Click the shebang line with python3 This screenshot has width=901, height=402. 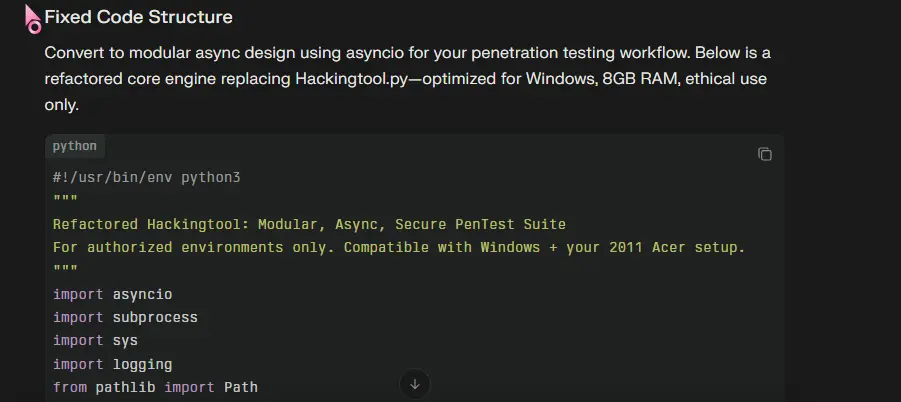pyautogui.click(x=147, y=177)
